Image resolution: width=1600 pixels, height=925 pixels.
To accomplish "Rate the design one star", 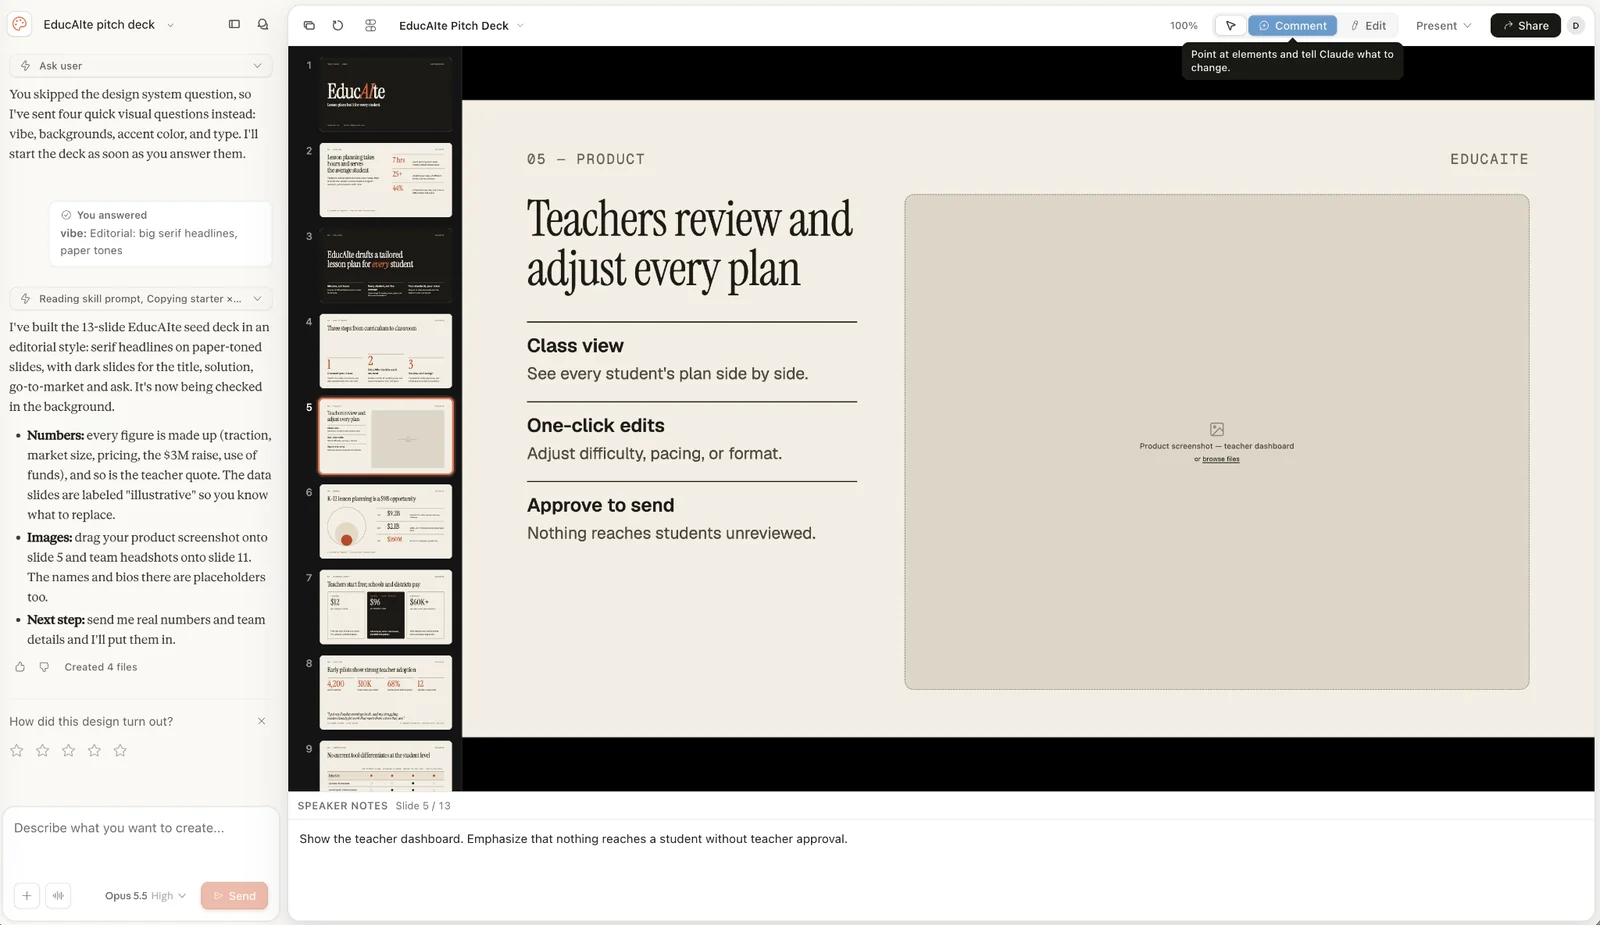I will 17,750.
